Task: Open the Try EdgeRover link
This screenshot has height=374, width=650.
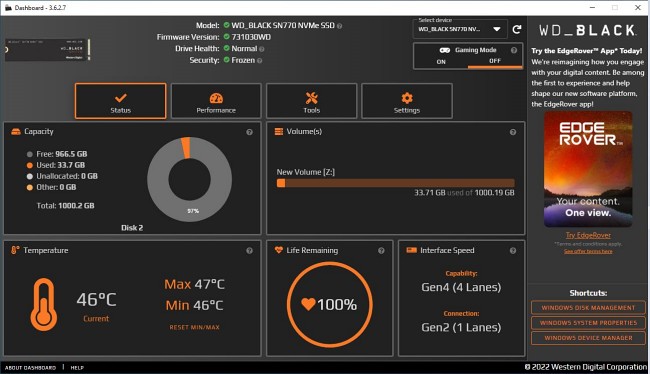Action: [x=588, y=236]
